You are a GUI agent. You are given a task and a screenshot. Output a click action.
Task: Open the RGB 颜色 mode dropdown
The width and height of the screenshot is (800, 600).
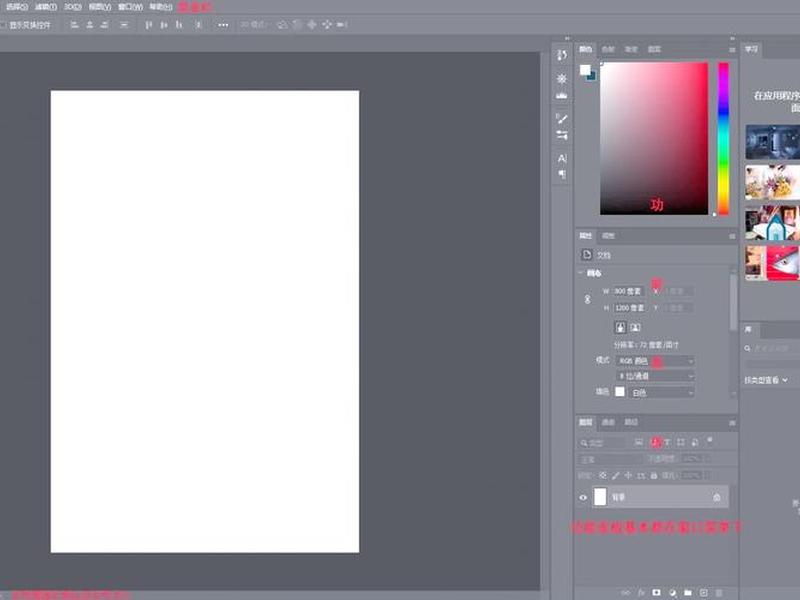(x=656, y=361)
